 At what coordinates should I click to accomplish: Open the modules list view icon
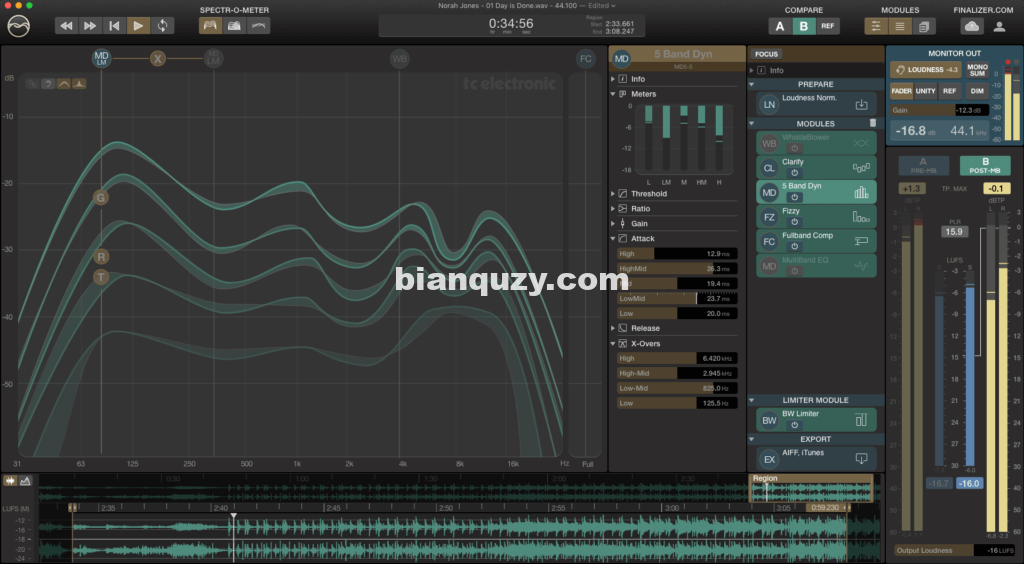(900, 26)
